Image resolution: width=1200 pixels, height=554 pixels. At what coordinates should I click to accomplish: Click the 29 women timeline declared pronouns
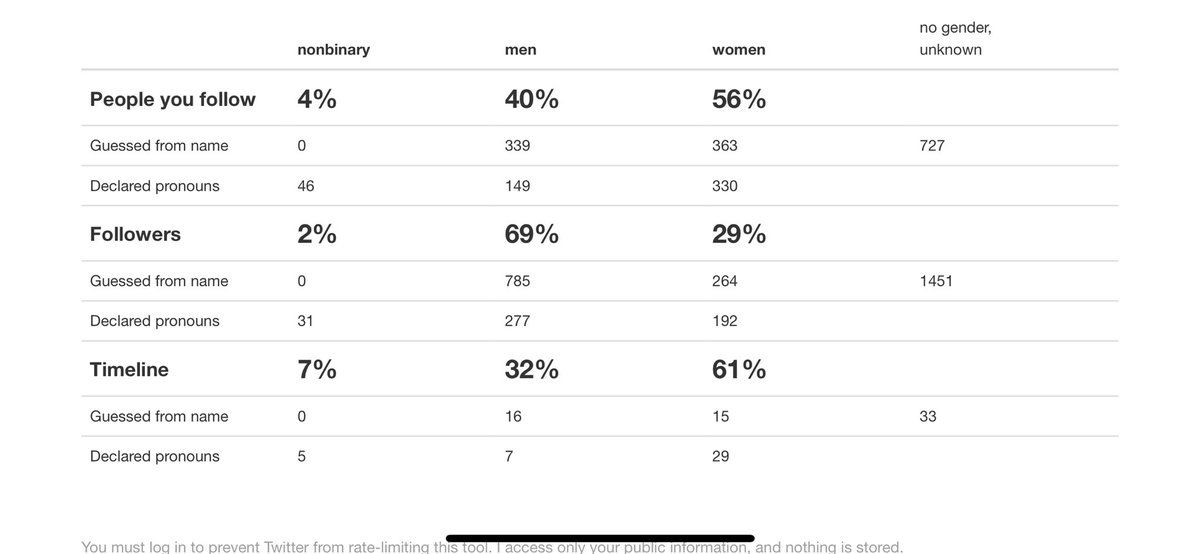point(721,456)
